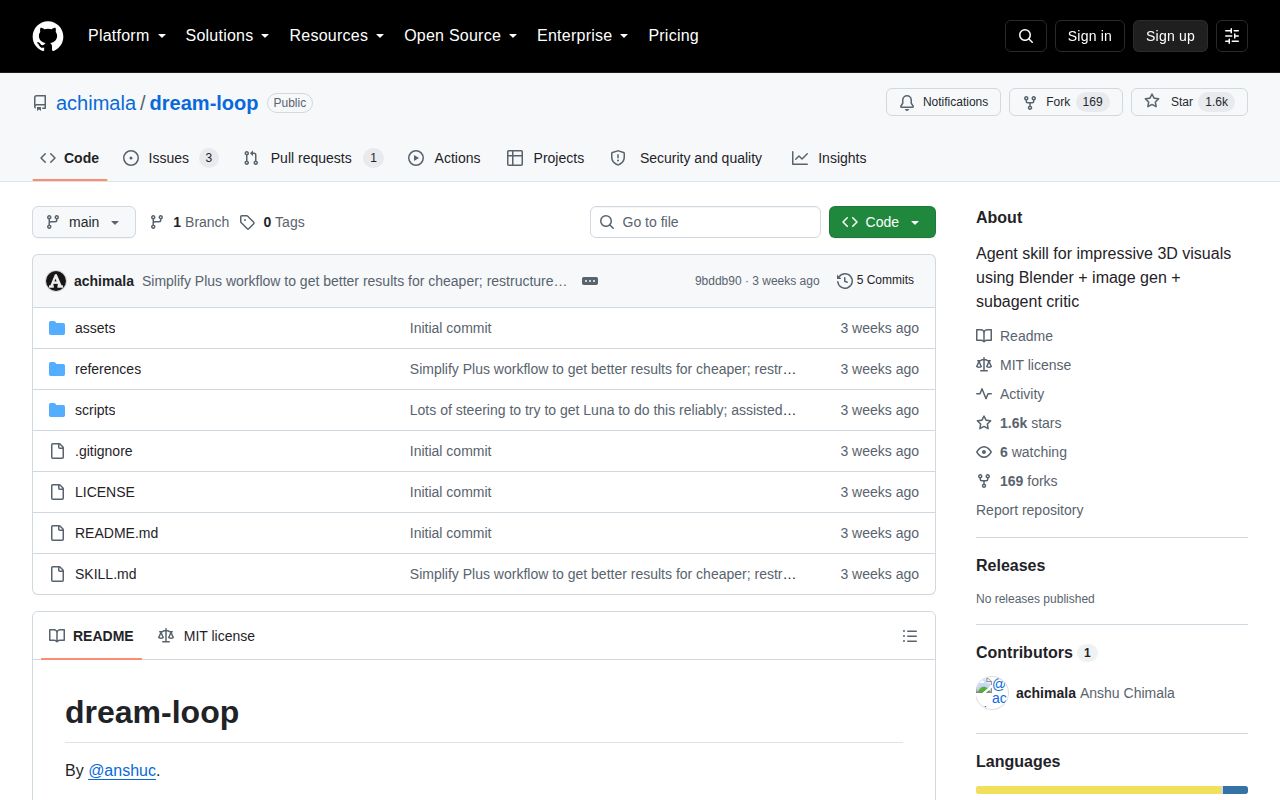1280x800 pixels.
Task: Open the SKILL.md file
Action: (x=106, y=574)
